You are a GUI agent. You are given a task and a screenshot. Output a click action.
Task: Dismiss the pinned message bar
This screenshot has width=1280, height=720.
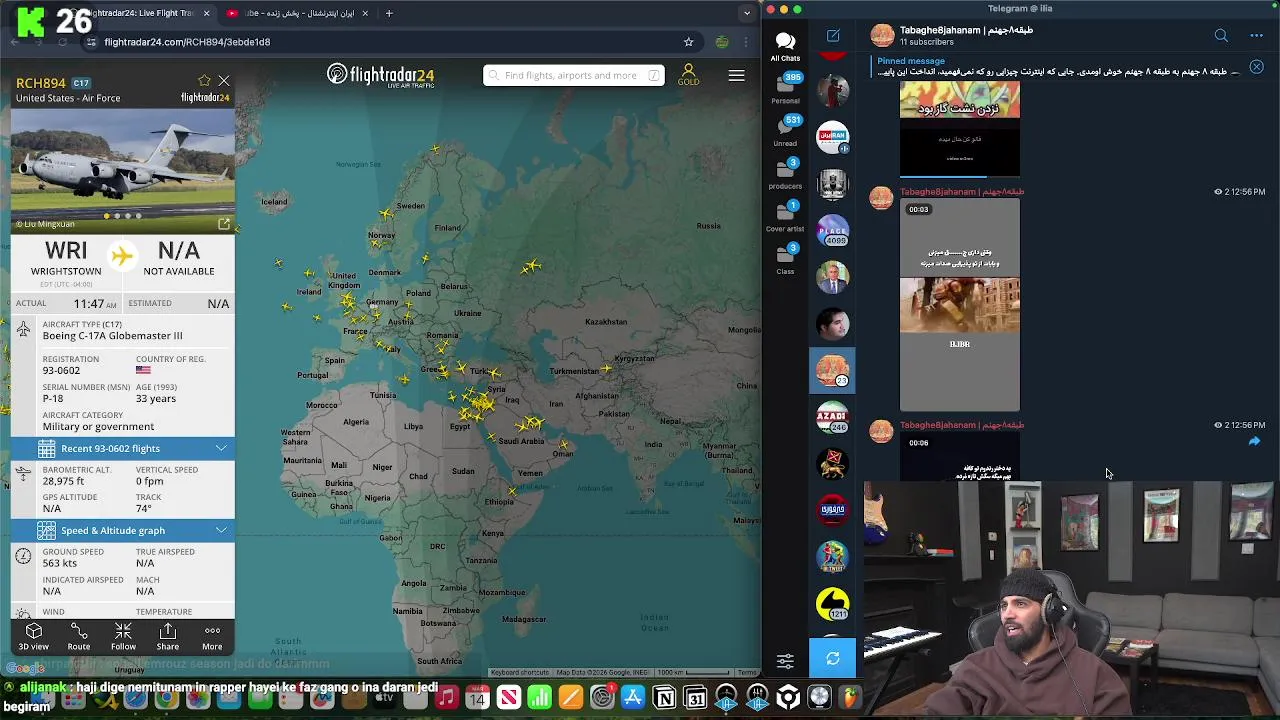coord(1256,67)
